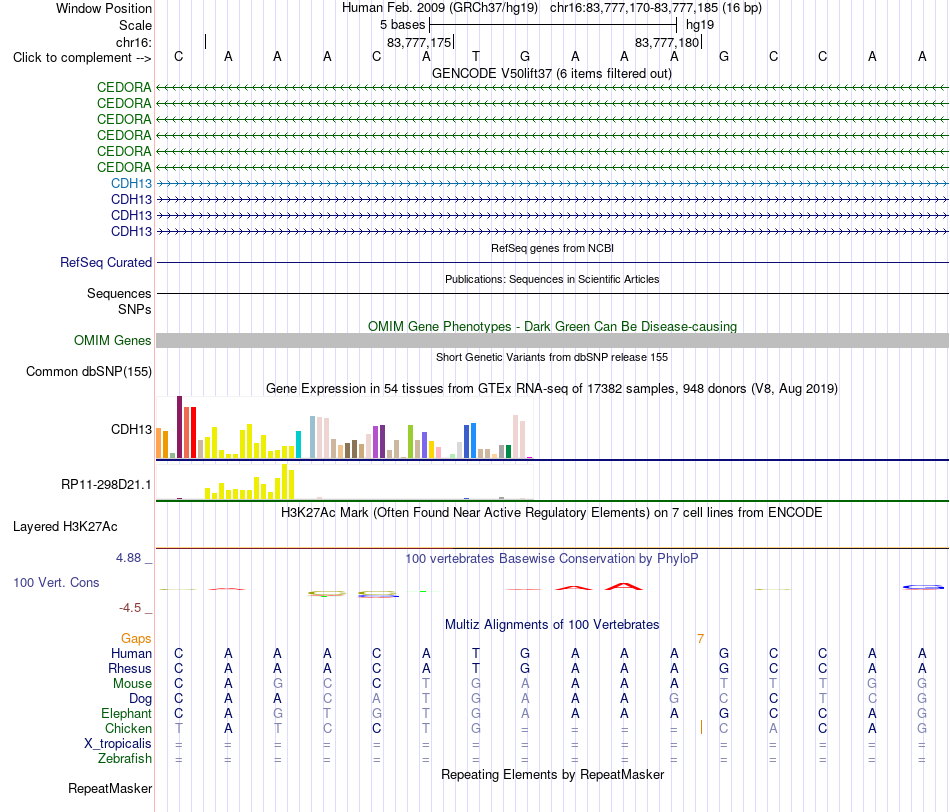950x812 pixels.
Task: Open 'Publications: Sequences in Scientific Articles' title
Action: coord(552,279)
